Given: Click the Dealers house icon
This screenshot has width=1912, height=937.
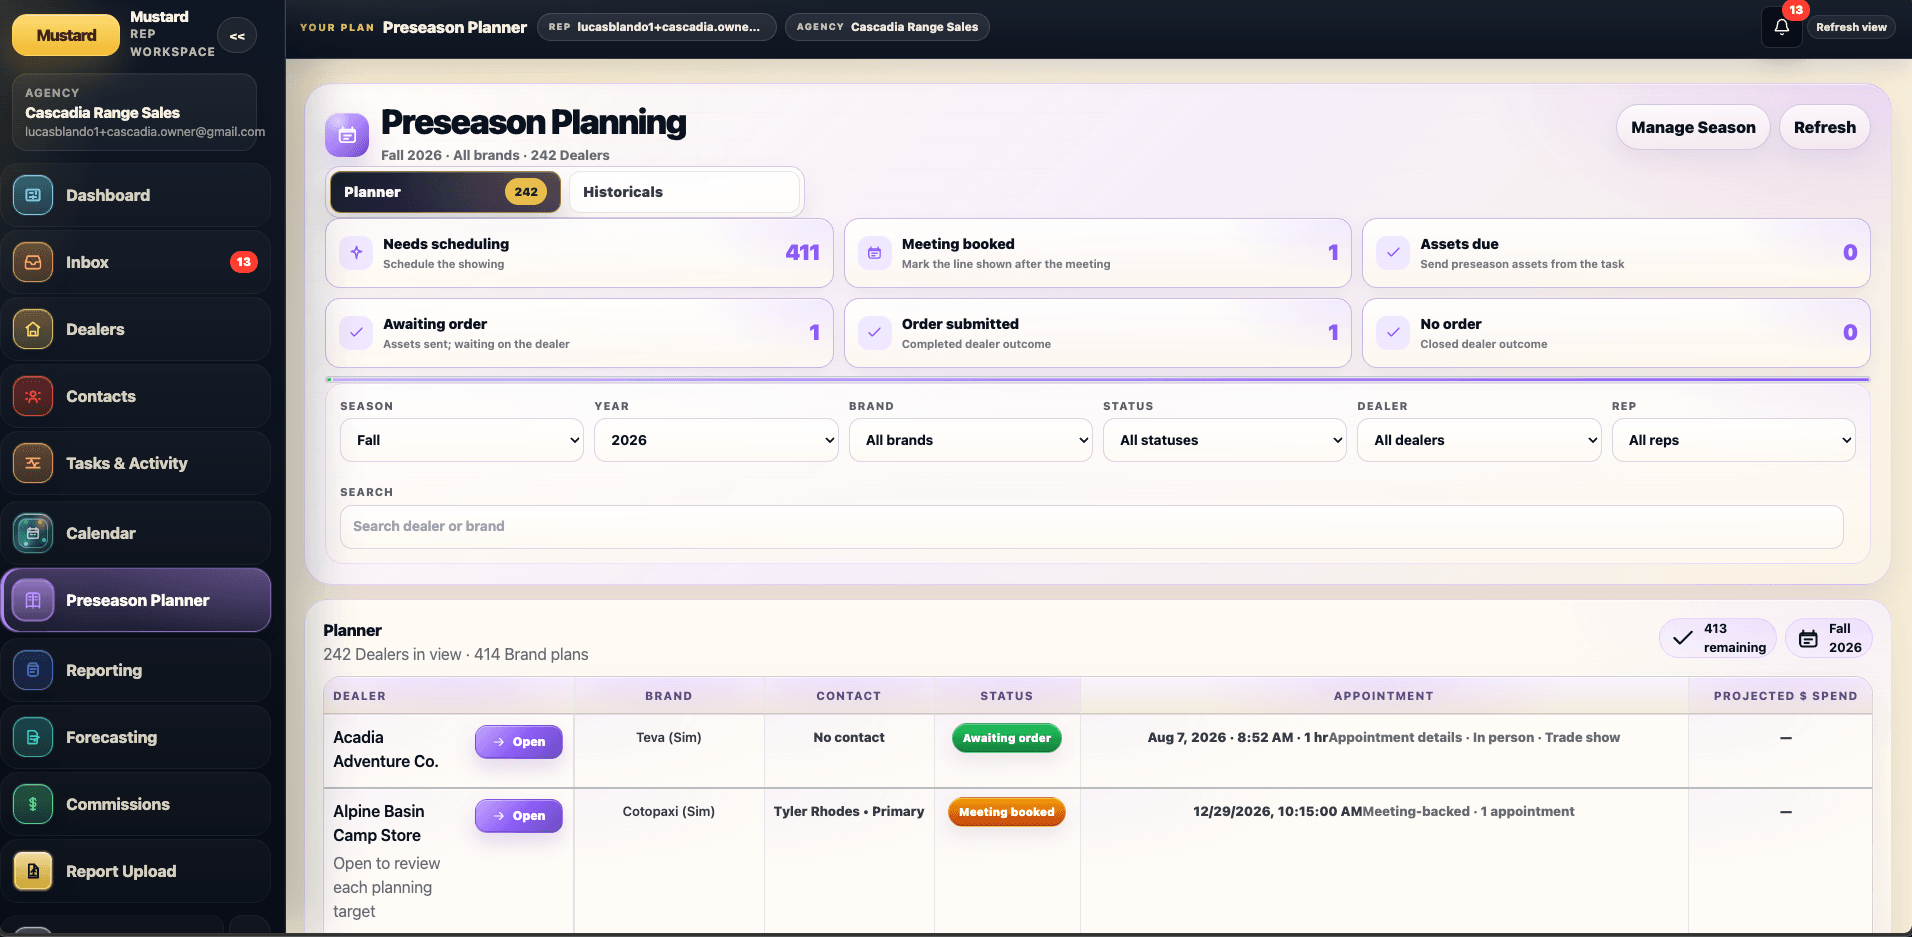Looking at the screenshot, I should 33,329.
